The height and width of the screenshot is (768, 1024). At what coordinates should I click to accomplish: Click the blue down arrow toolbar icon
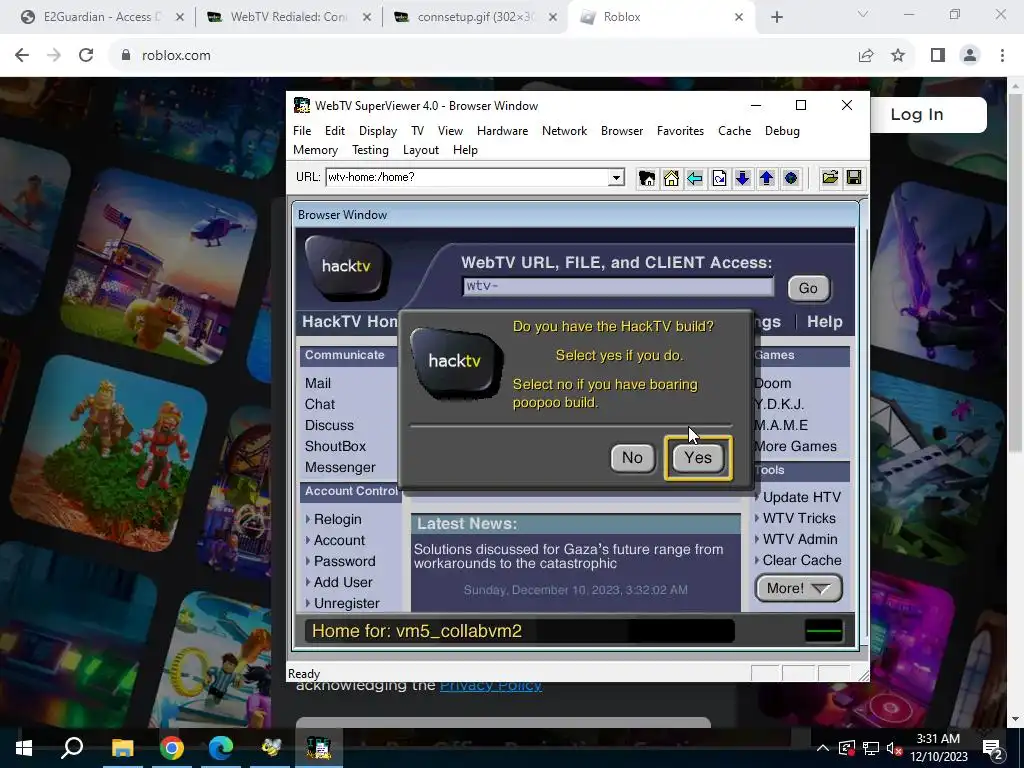pyautogui.click(x=743, y=178)
